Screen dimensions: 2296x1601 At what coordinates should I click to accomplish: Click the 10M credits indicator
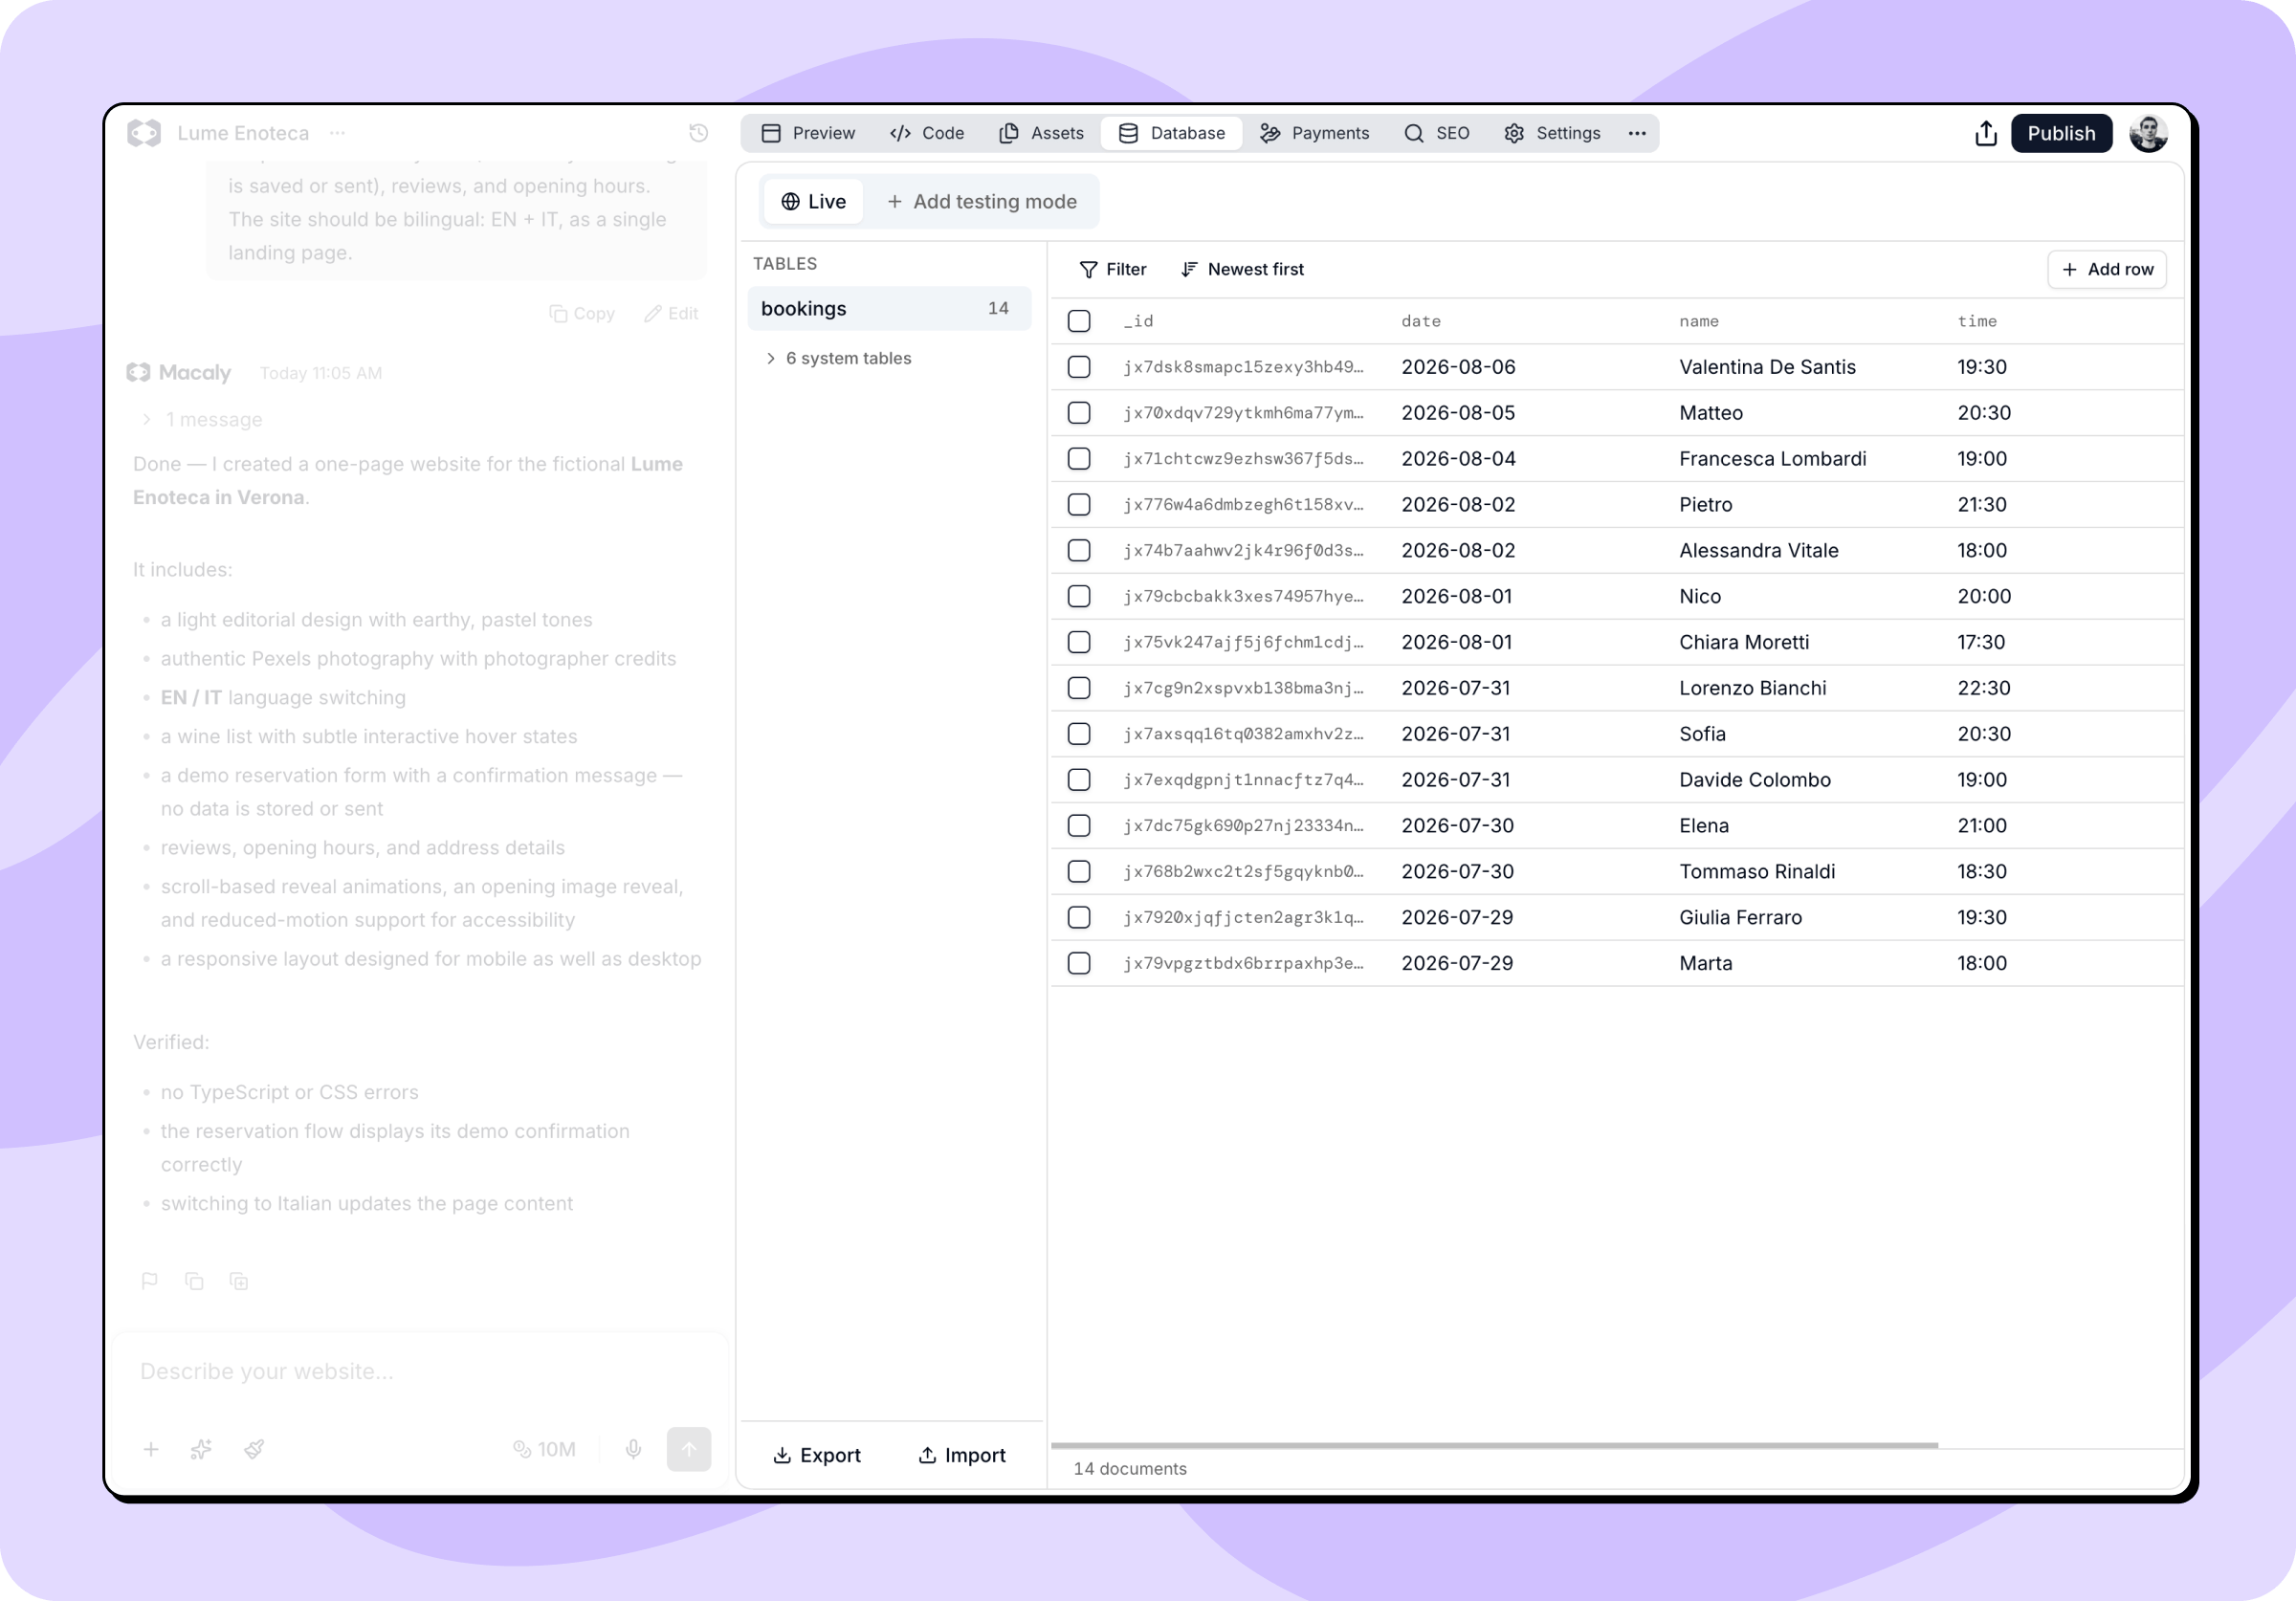tap(544, 1449)
